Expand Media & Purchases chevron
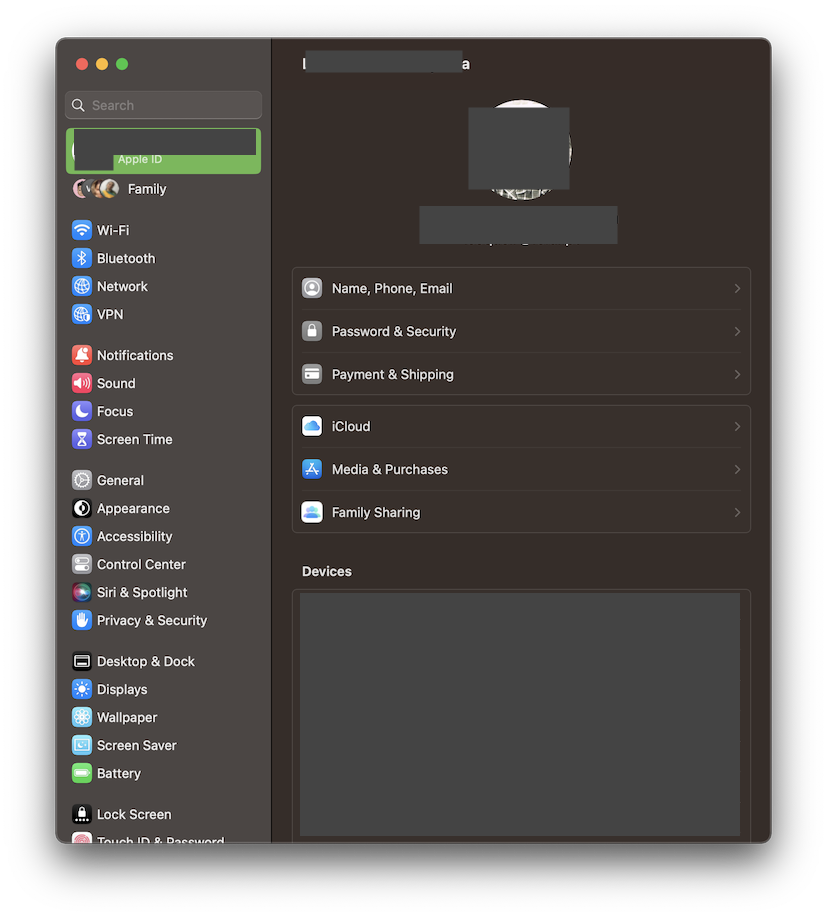Viewport: 827px width, 917px height. (737, 470)
